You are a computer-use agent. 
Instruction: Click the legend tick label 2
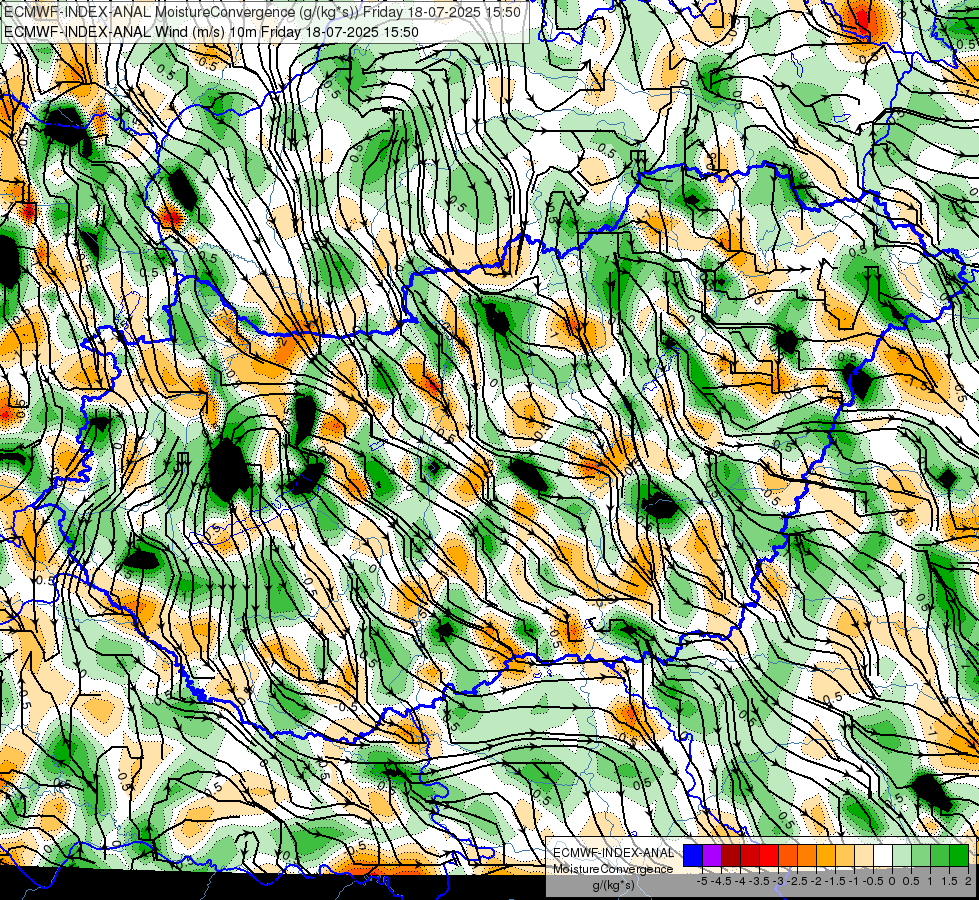tap(968, 881)
